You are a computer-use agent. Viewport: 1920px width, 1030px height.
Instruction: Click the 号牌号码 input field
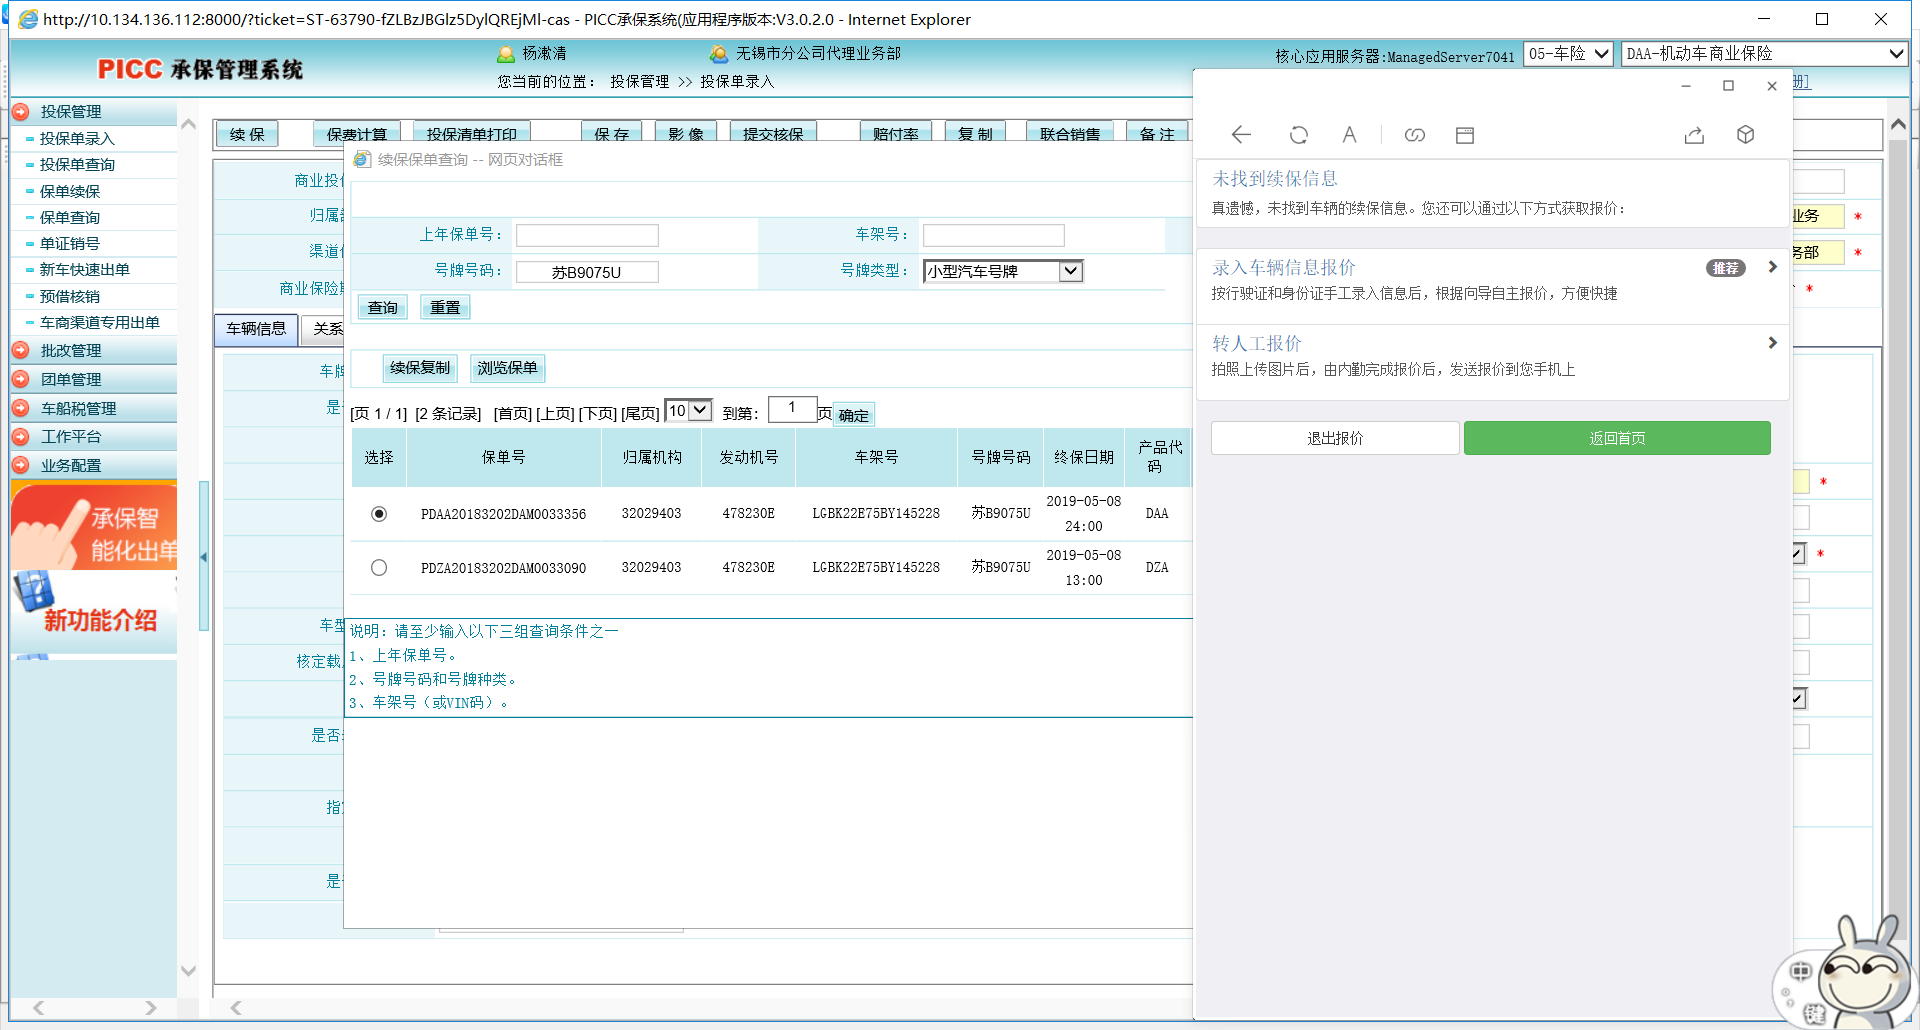click(x=587, y=272)
